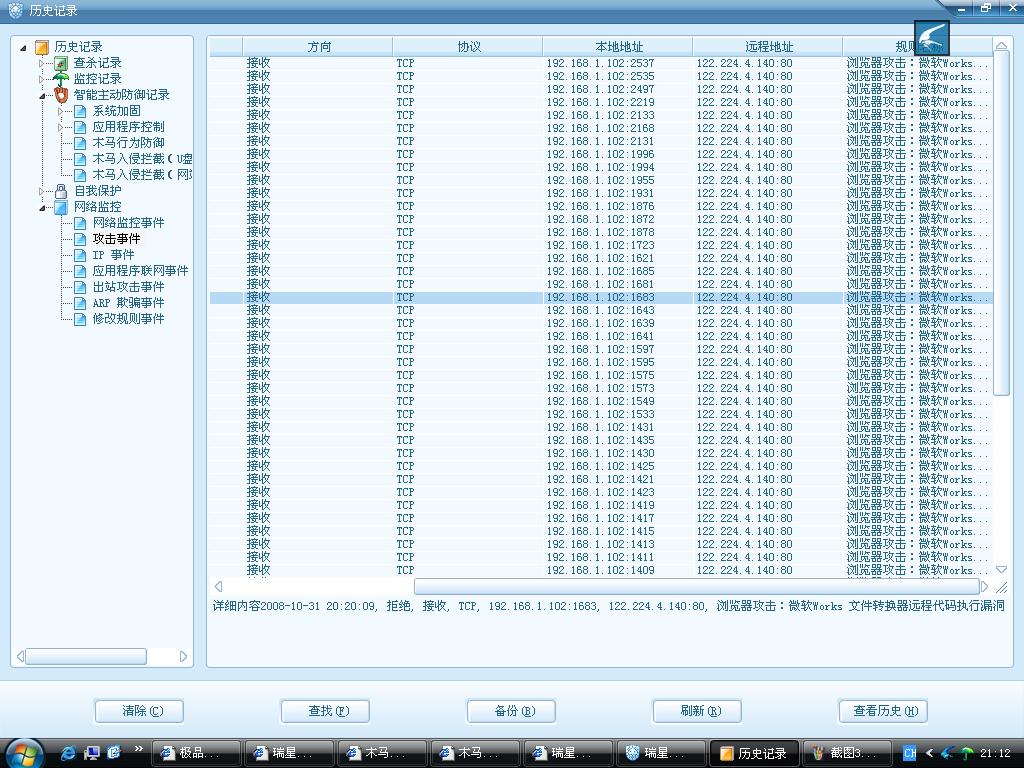The image size is (1024, 768).
Task: Click the document icon beside 应用程序联网事件
Action: pos(80,271)
